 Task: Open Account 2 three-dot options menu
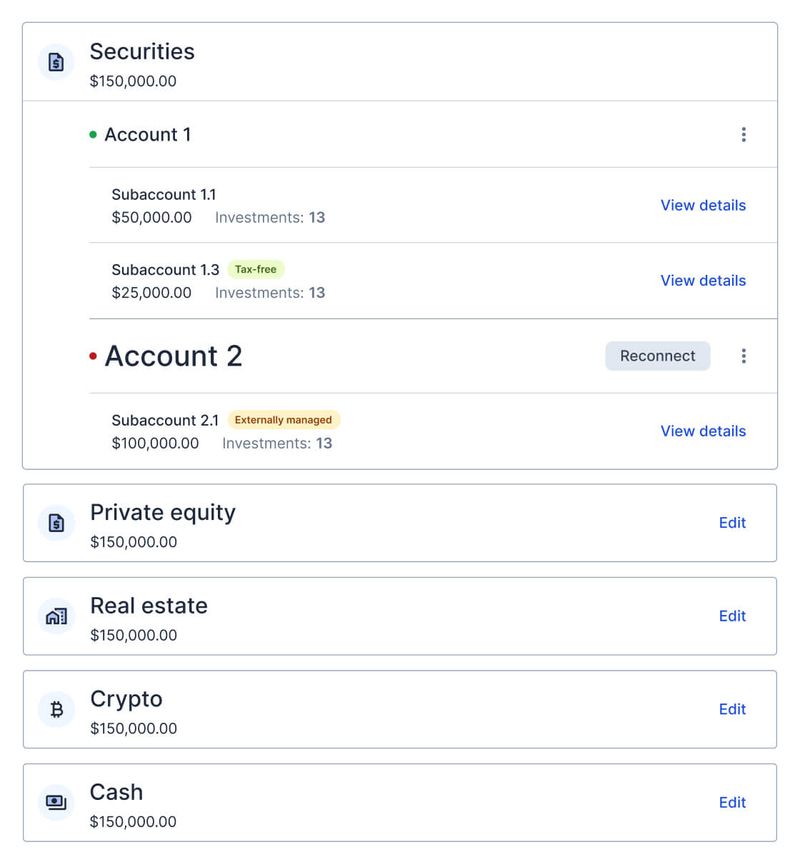coord(743,356)
